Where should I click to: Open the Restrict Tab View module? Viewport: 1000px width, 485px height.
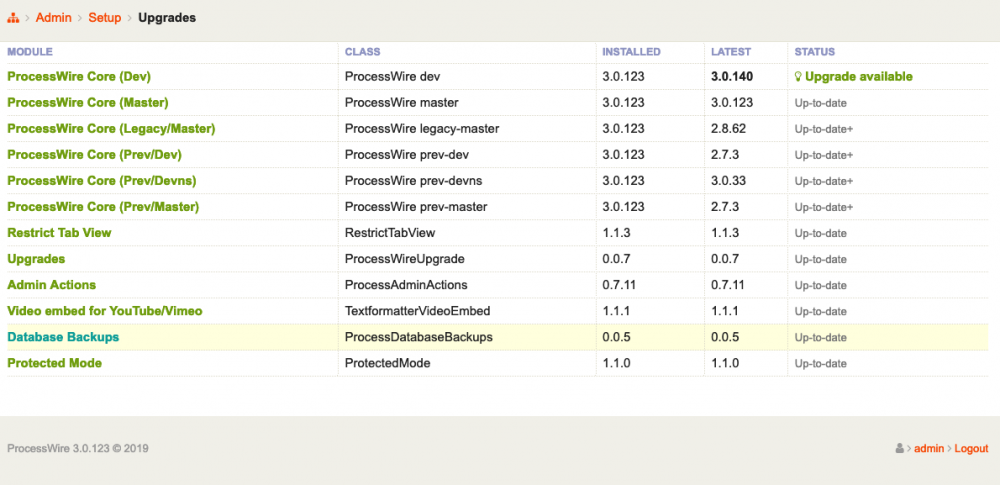(x=59, y=232)
